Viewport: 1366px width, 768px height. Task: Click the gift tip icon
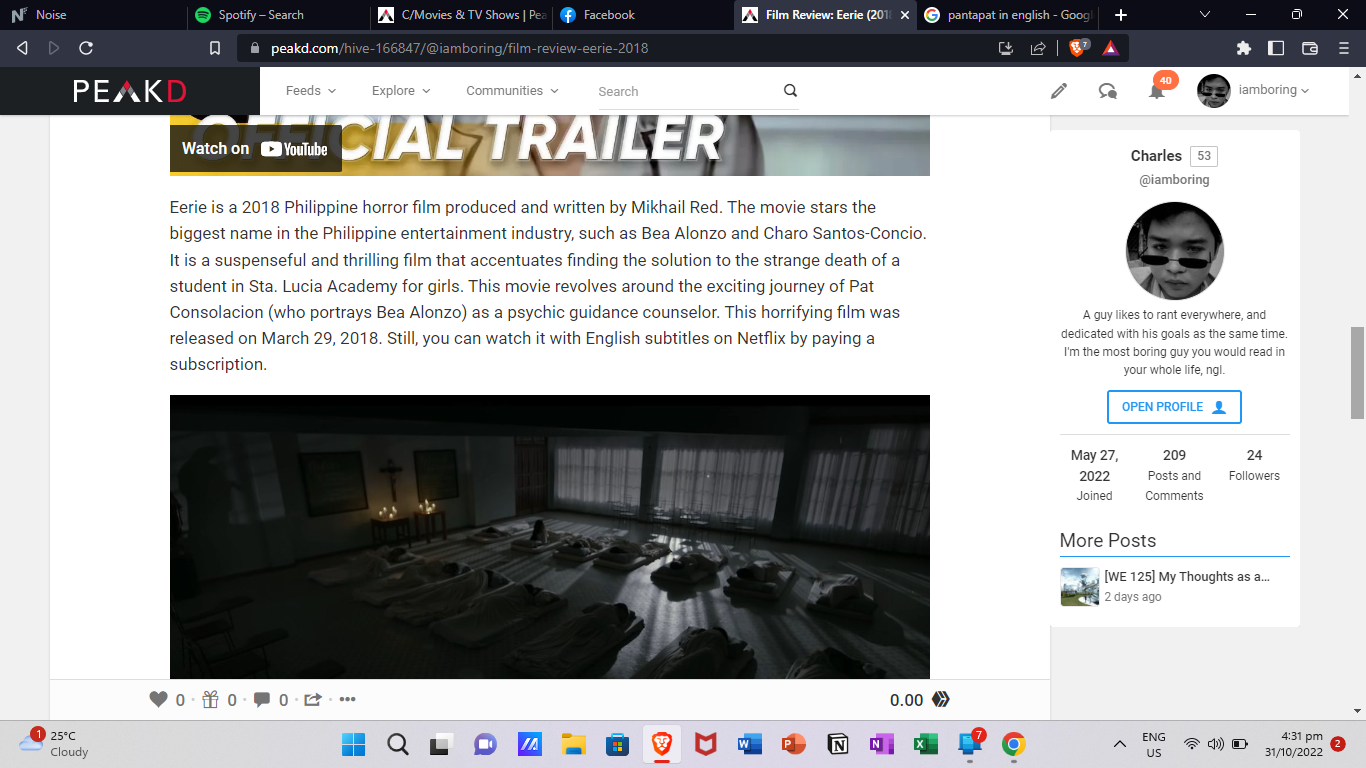(x=210, y=700)
